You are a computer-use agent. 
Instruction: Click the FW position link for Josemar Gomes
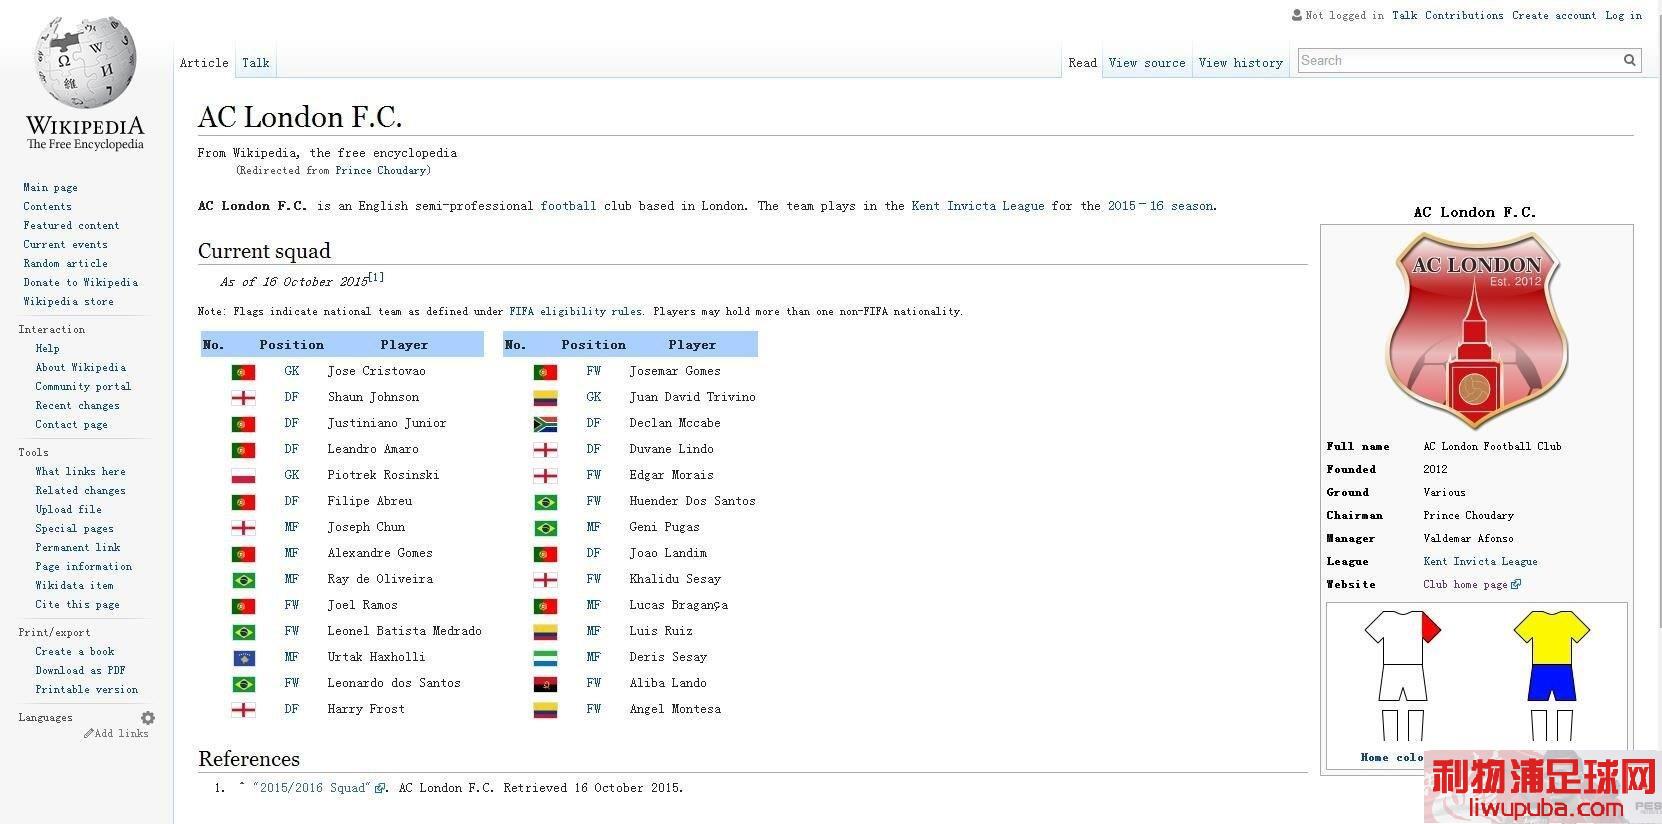point(594,371)
